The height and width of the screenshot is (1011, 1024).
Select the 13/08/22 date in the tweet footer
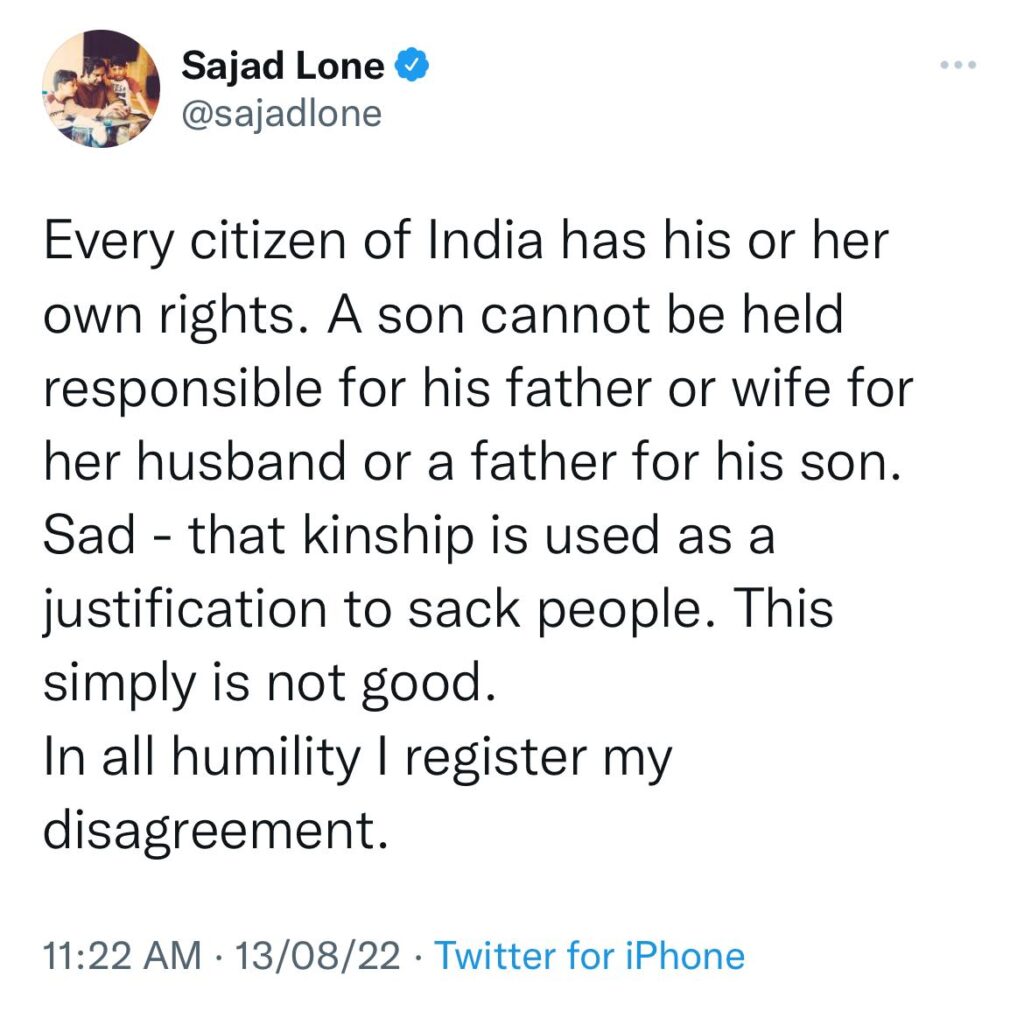pyautogui.click(x=317, y=956)
